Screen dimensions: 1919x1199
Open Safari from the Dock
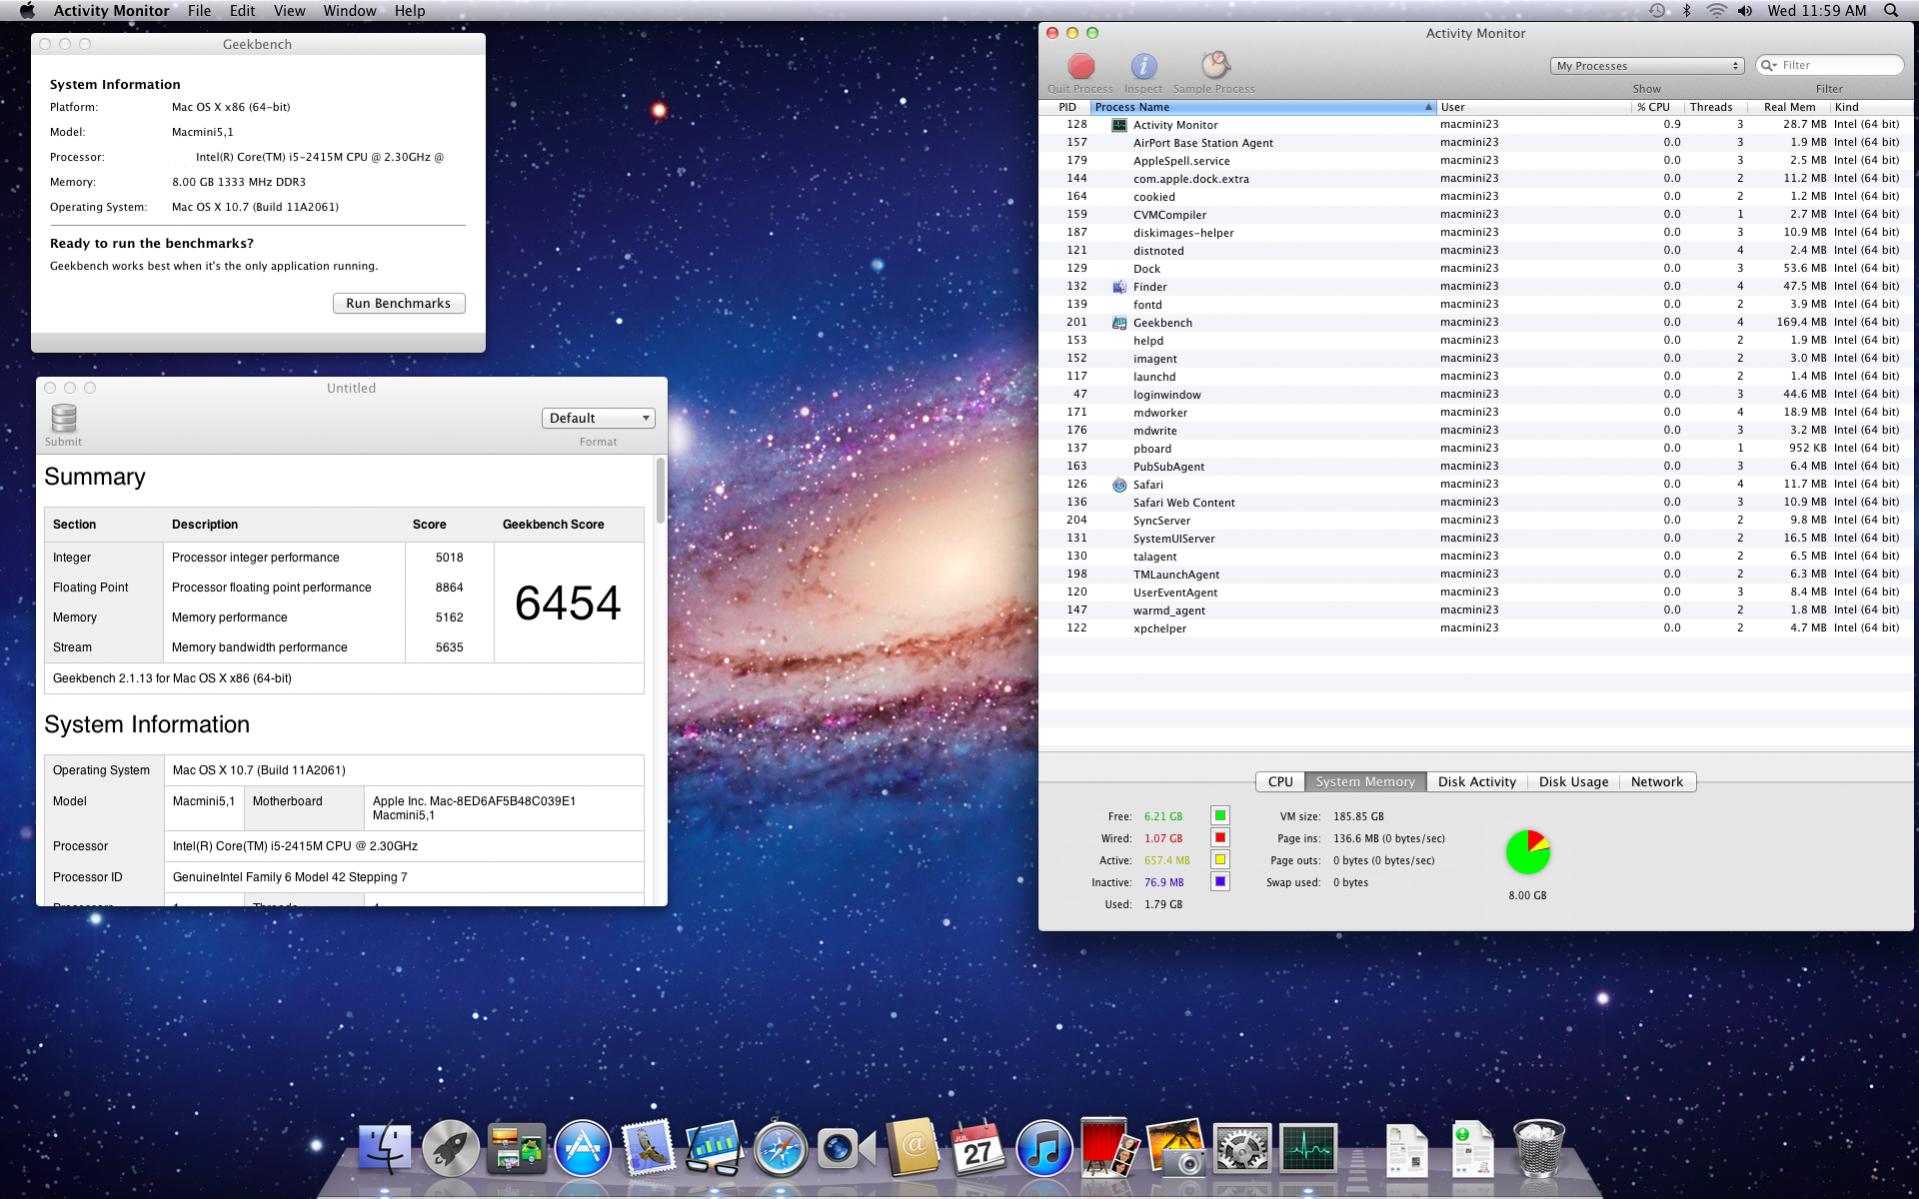pos(779,1148)
